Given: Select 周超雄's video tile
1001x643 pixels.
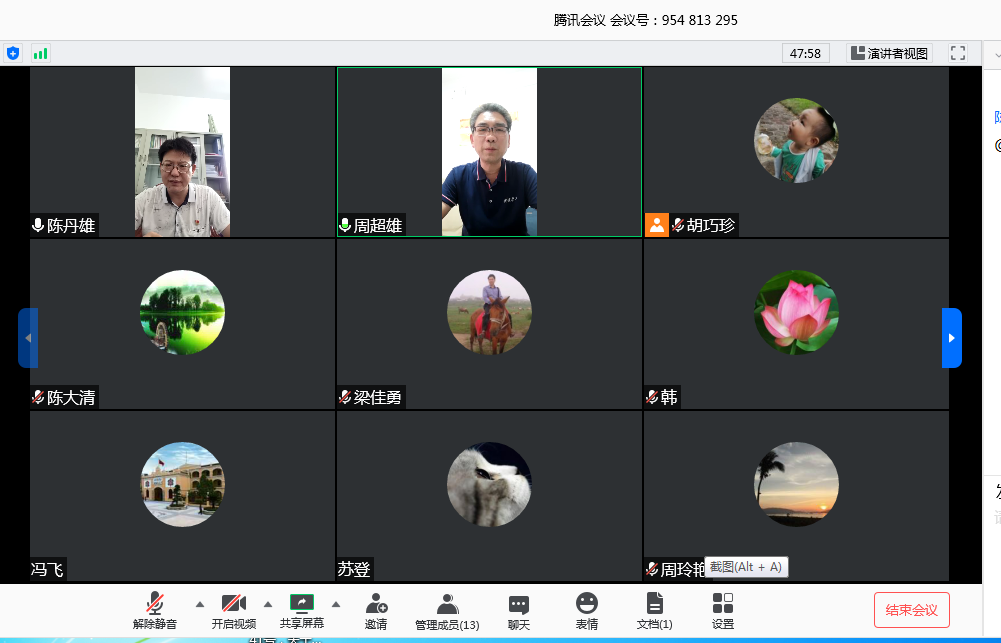Looking at the screenshot, I should click(x=489, y=152).
